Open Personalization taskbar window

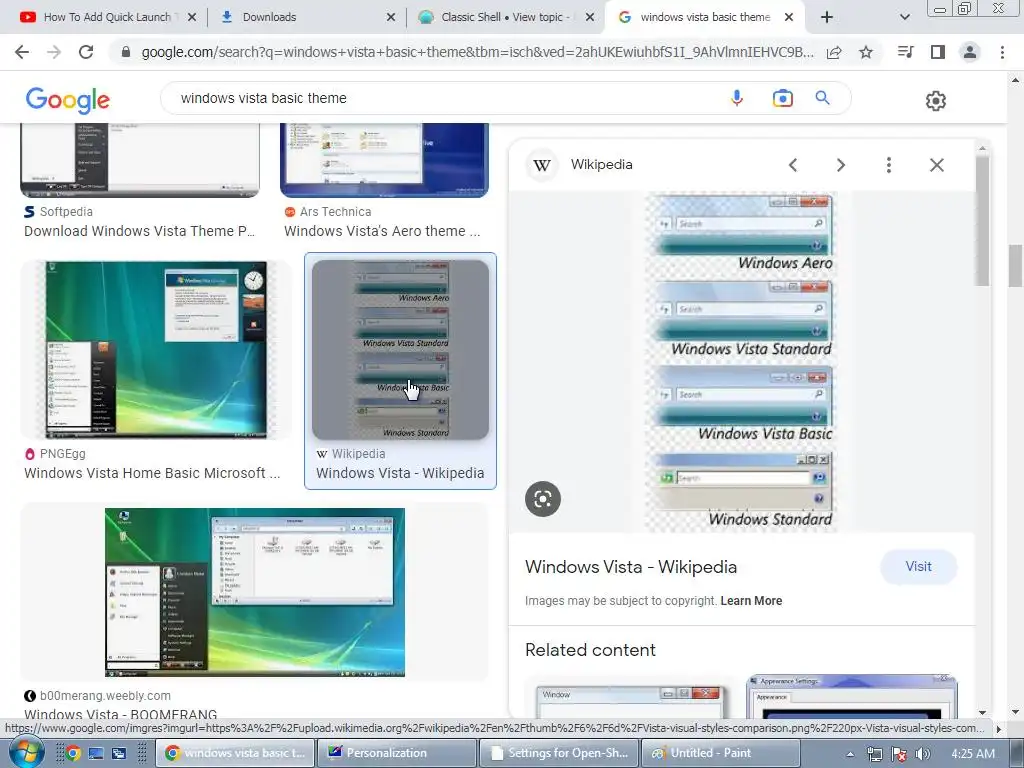[x=396, y=753]
